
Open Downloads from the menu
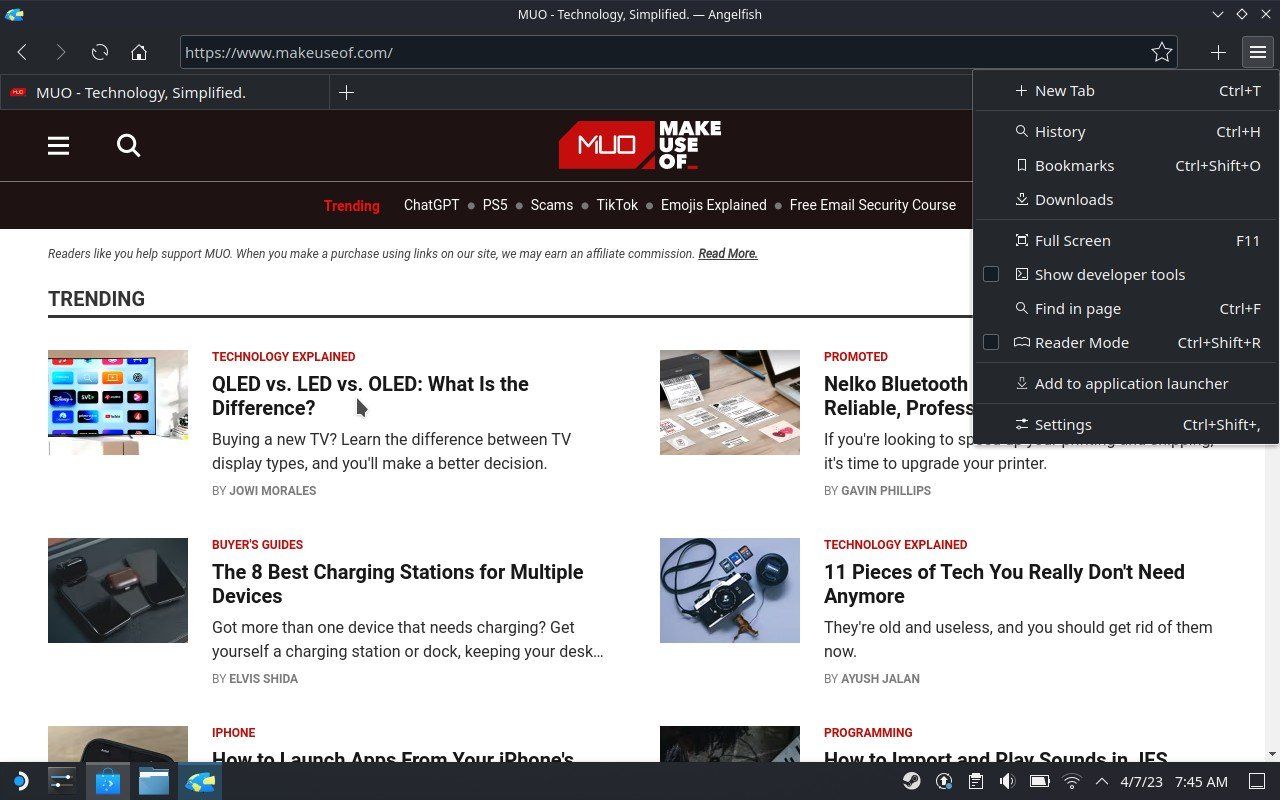point(1126,199)
